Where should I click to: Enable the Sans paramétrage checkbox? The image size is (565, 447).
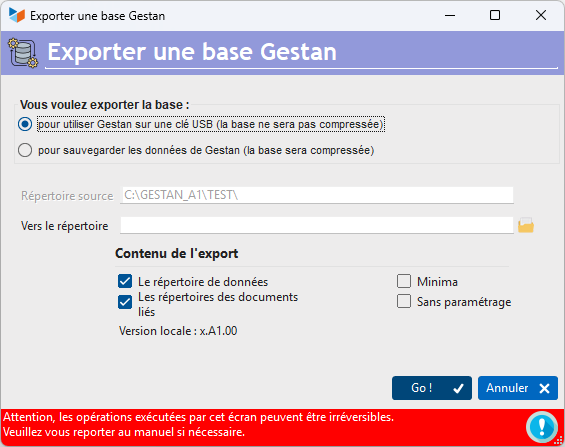click(404, 301)
